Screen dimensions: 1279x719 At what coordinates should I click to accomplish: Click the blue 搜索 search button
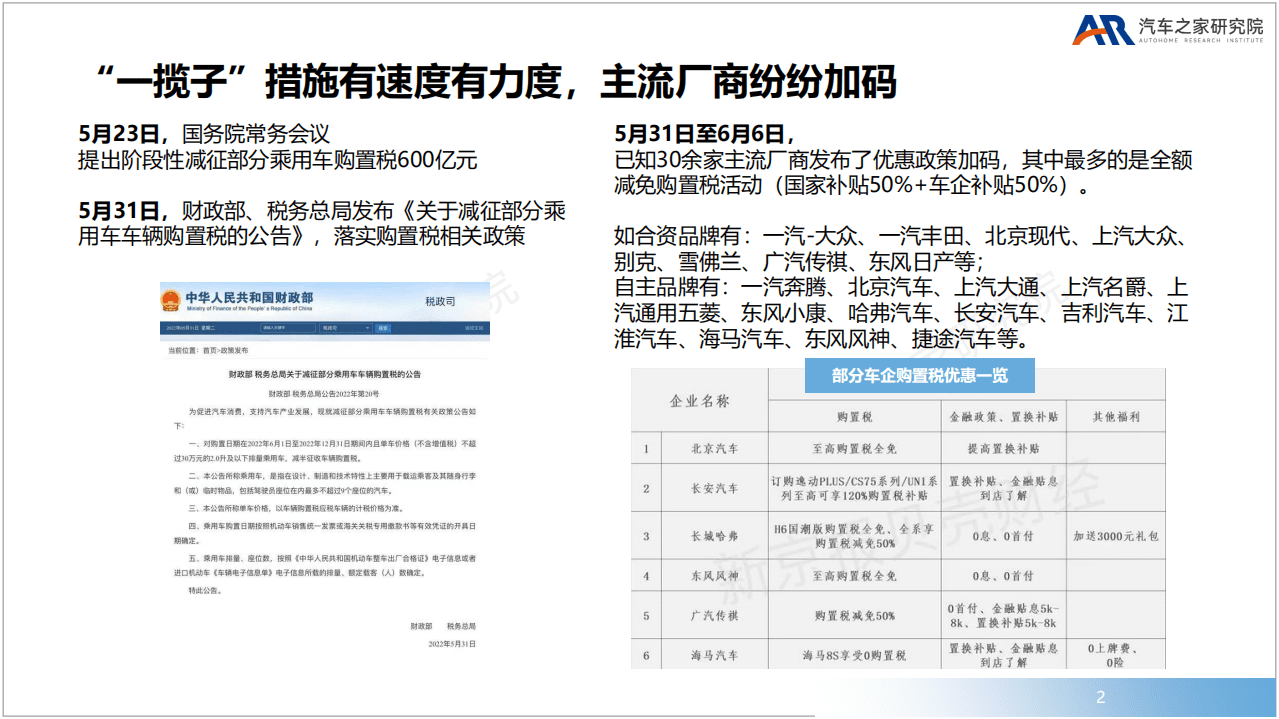pos(385,328)
